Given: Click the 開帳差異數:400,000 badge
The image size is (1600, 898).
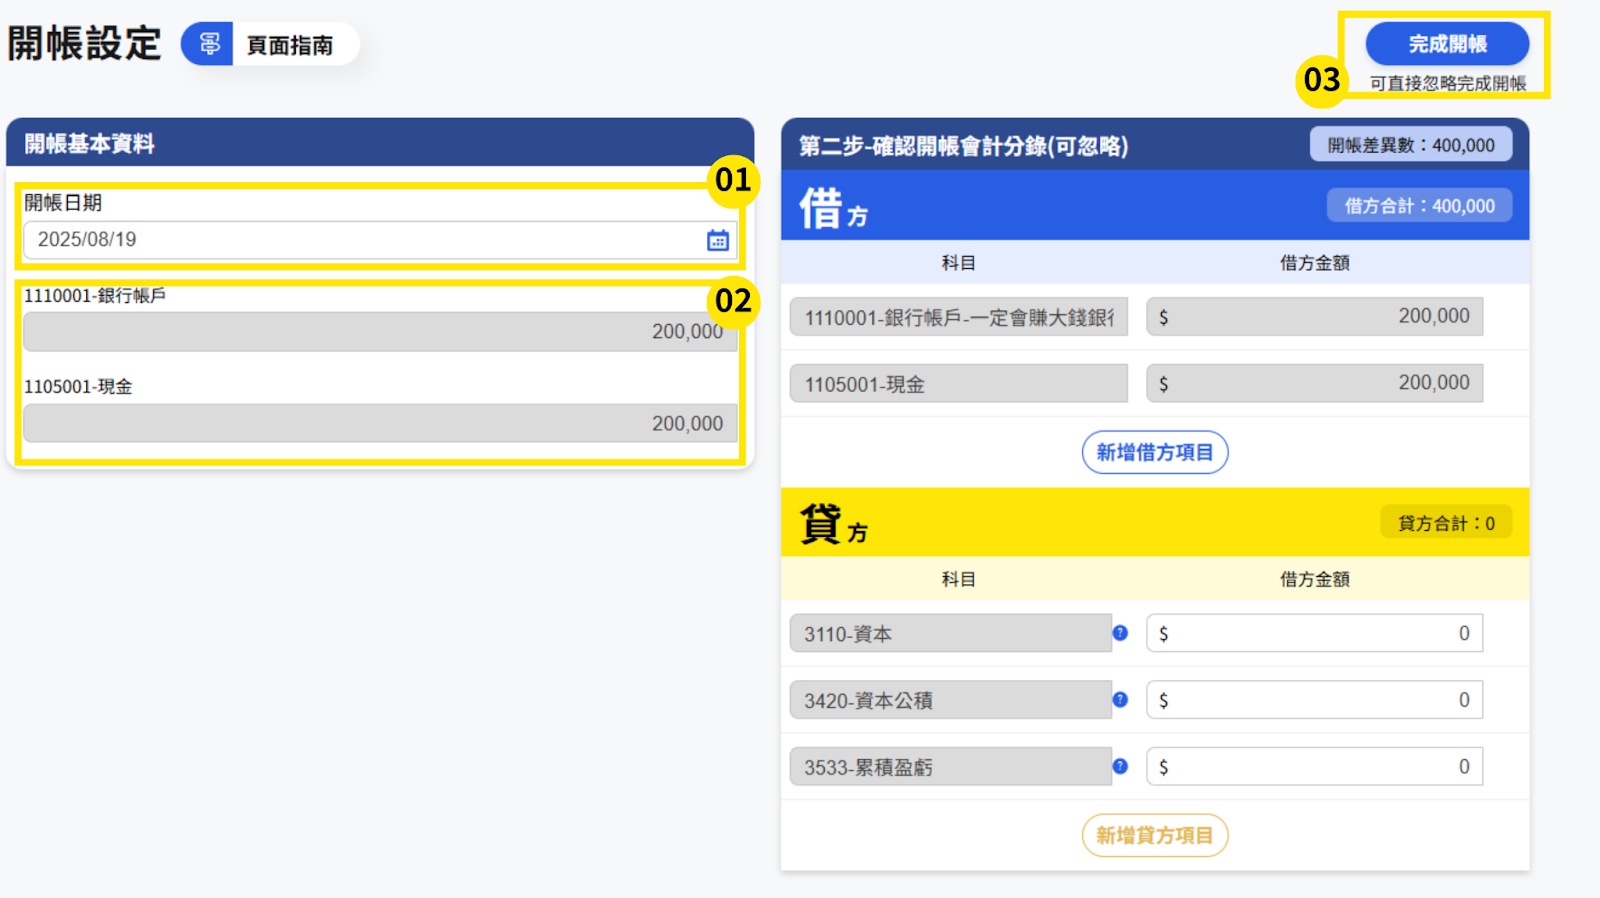Looking at the screenshot, I should coord(1411,145).
